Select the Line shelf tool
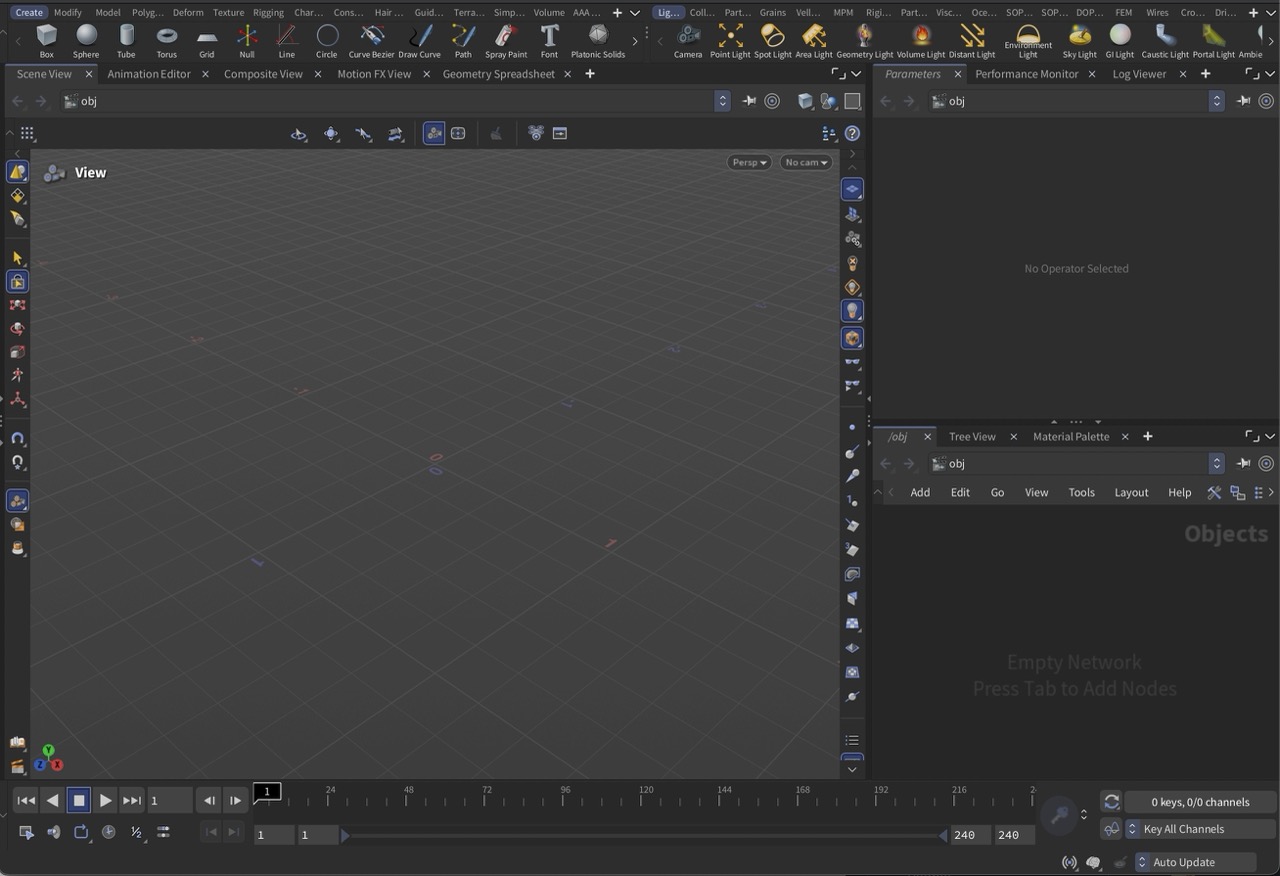The width and height of the screenshot is (1280, 876). 286,41
